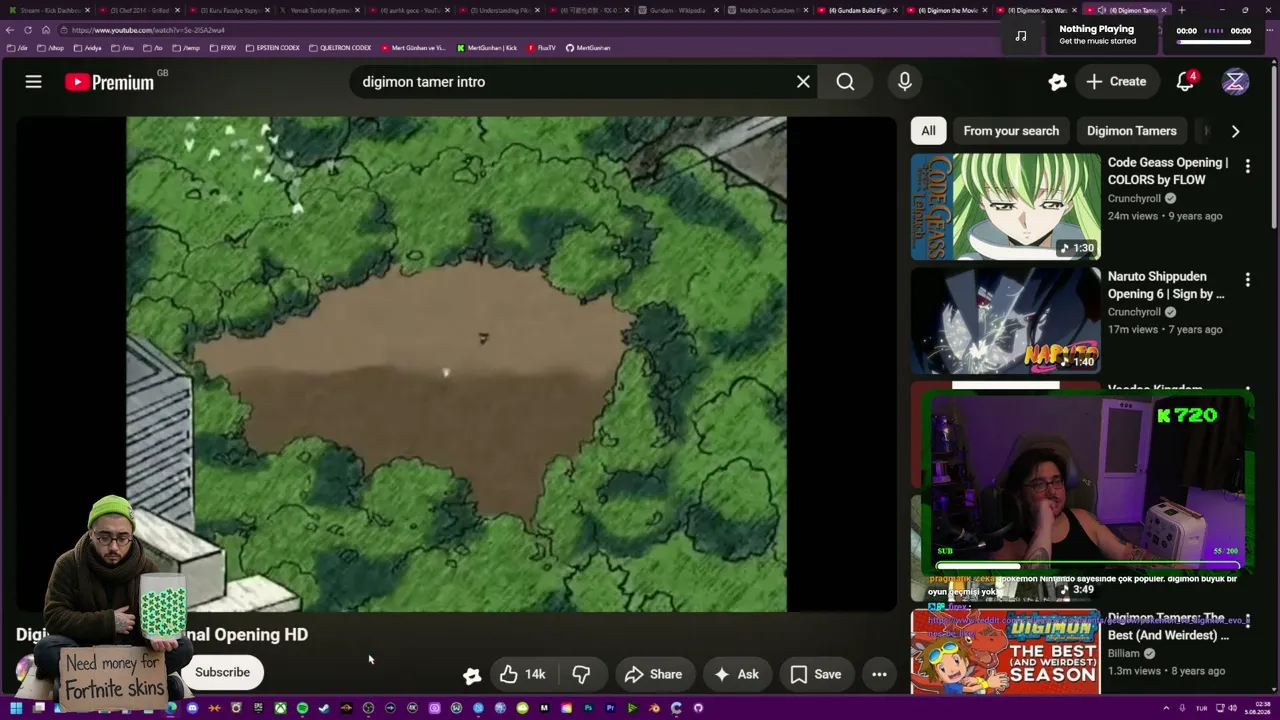
Task: Select the 'All' filter chip
Action: coord(928,131)
